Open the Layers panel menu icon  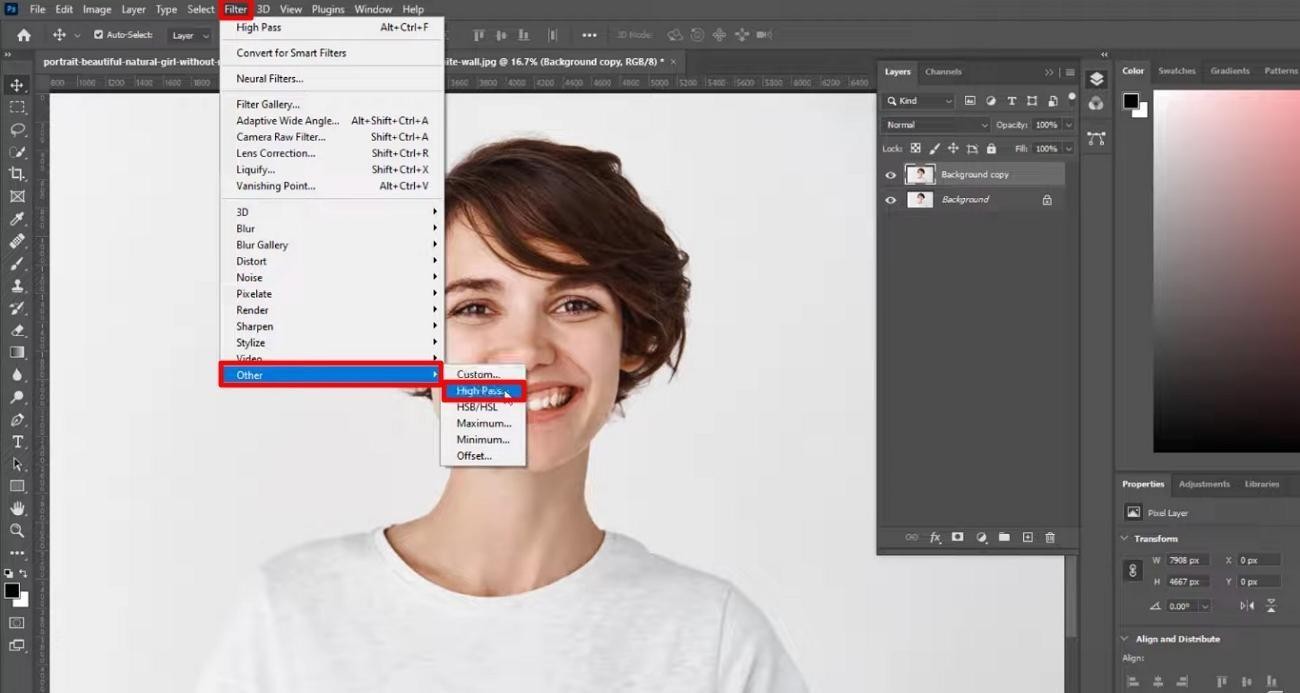click(x=1070, y=72)
